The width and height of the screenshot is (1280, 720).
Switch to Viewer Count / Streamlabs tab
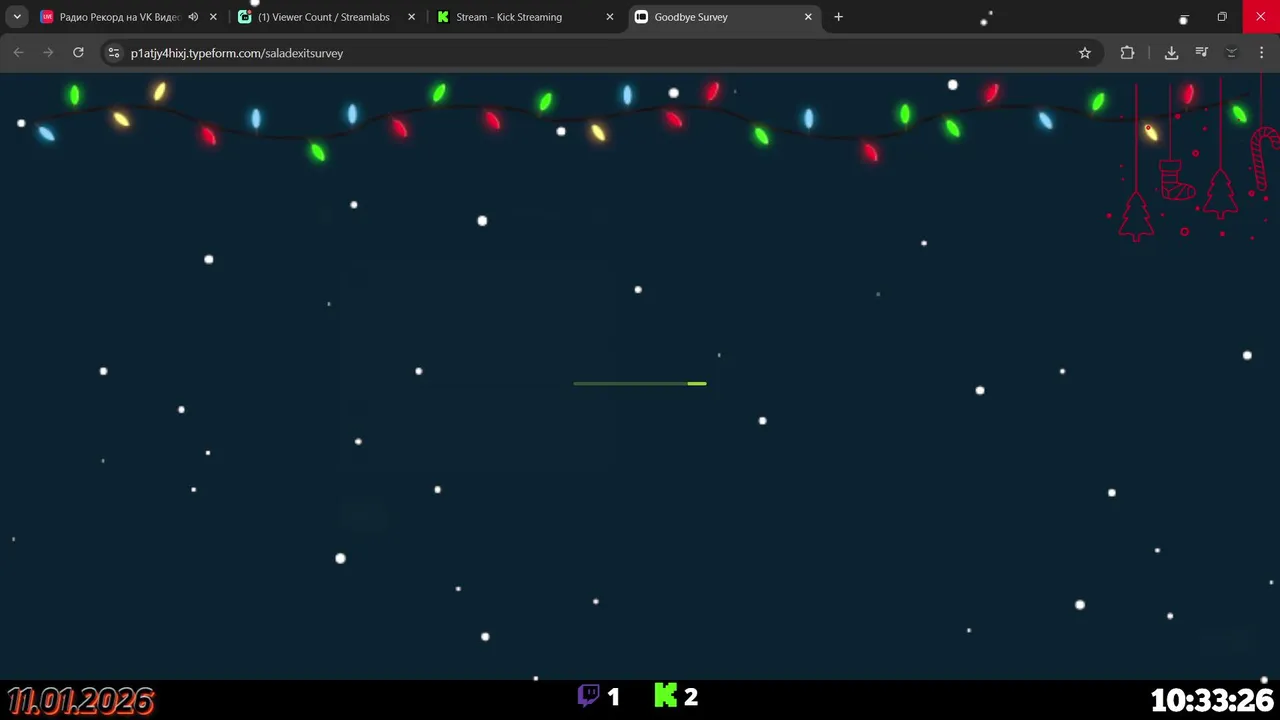tap(327, 17)
